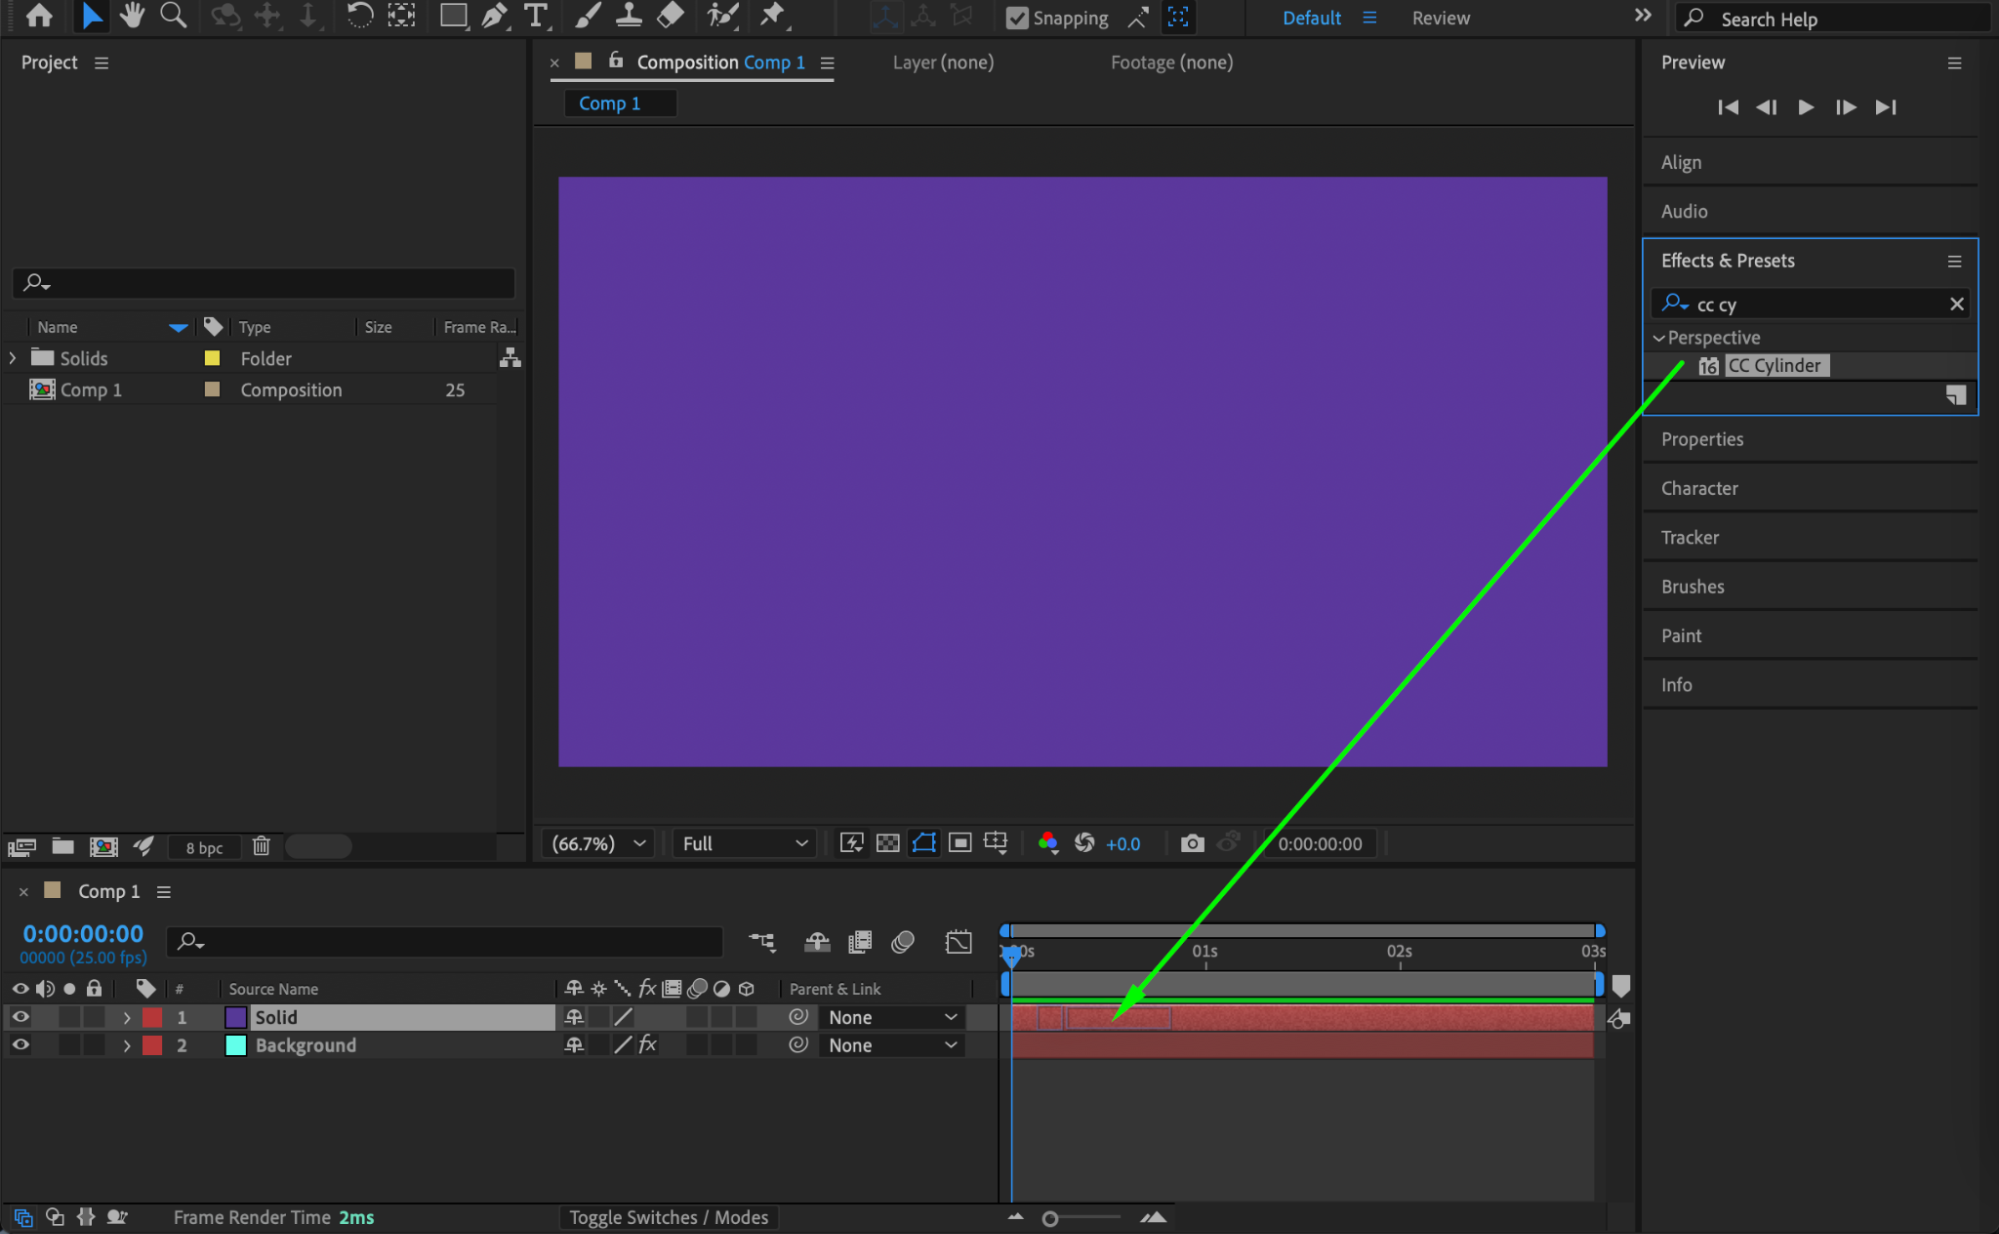The height and width of the screenshot is (1234, 1999).
Task: Pick the Type tool
Action: tap(536, 16)
